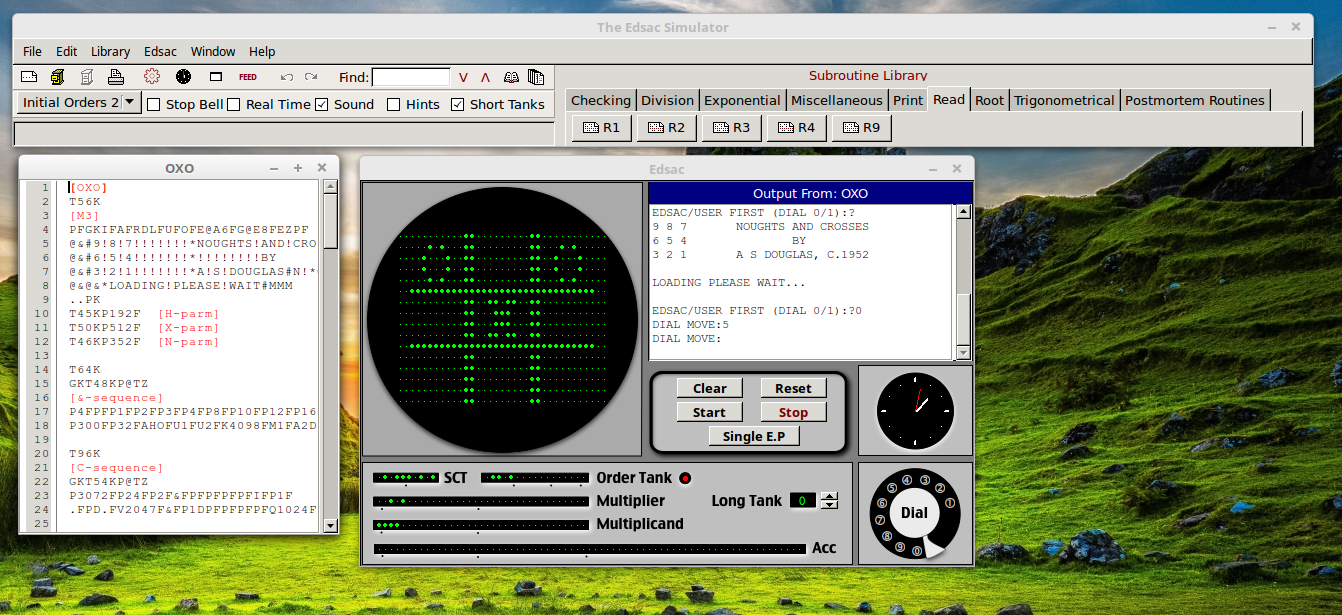This screenshot has width=1342, height=615.
Task: Open the Initial Orders 2 dropdown
Action: click(128, 103)
